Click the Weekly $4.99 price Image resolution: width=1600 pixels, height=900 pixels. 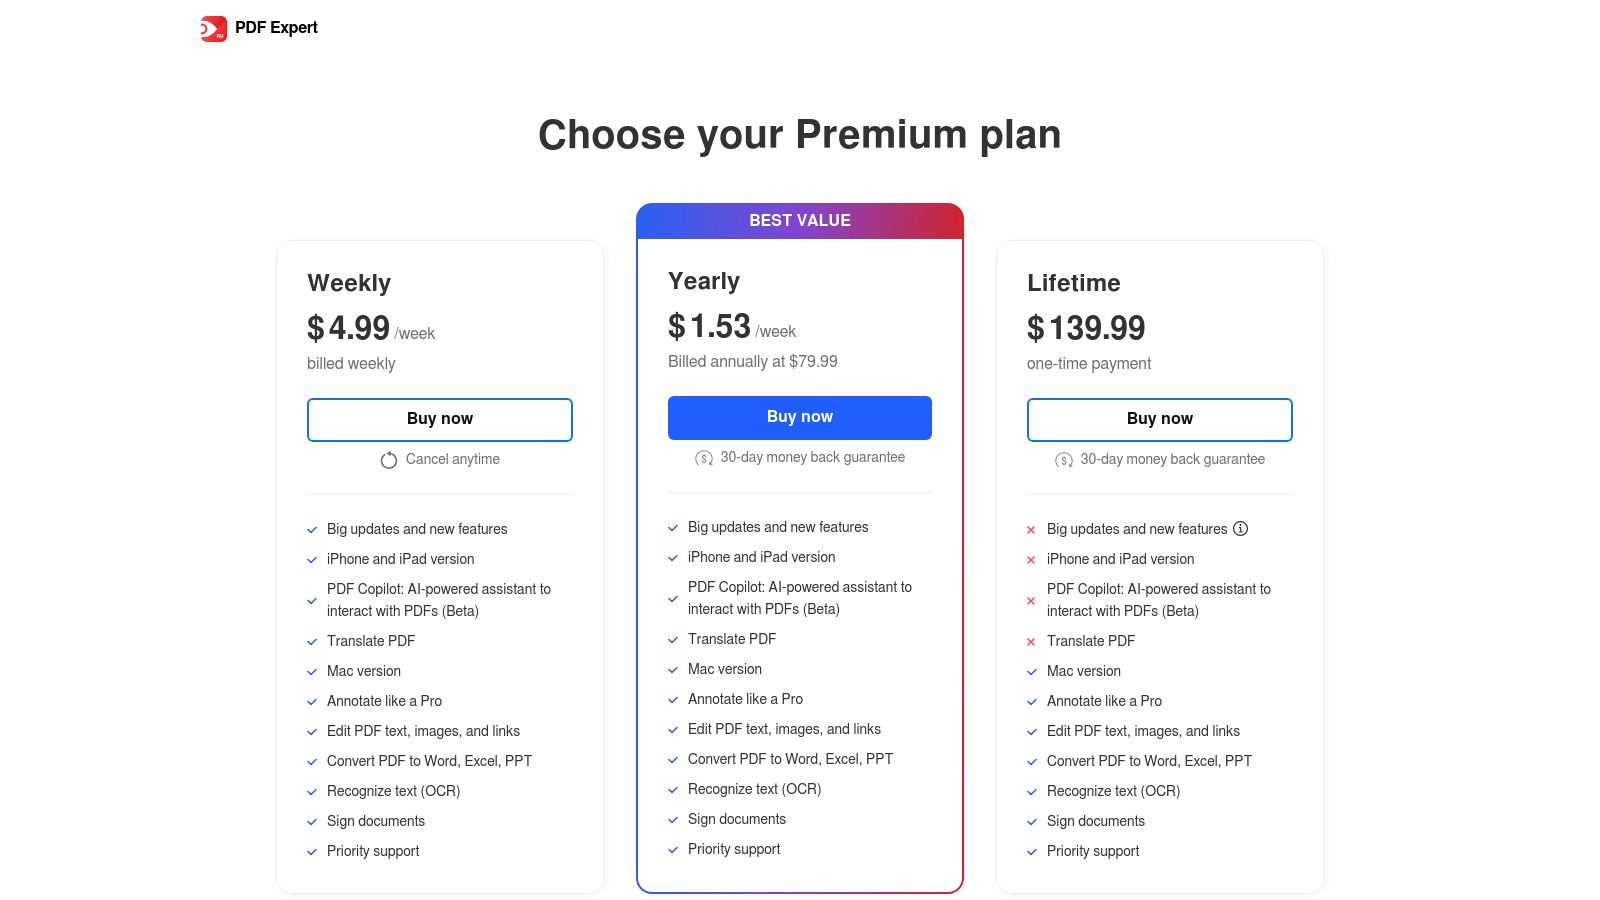tap(349, 328)
